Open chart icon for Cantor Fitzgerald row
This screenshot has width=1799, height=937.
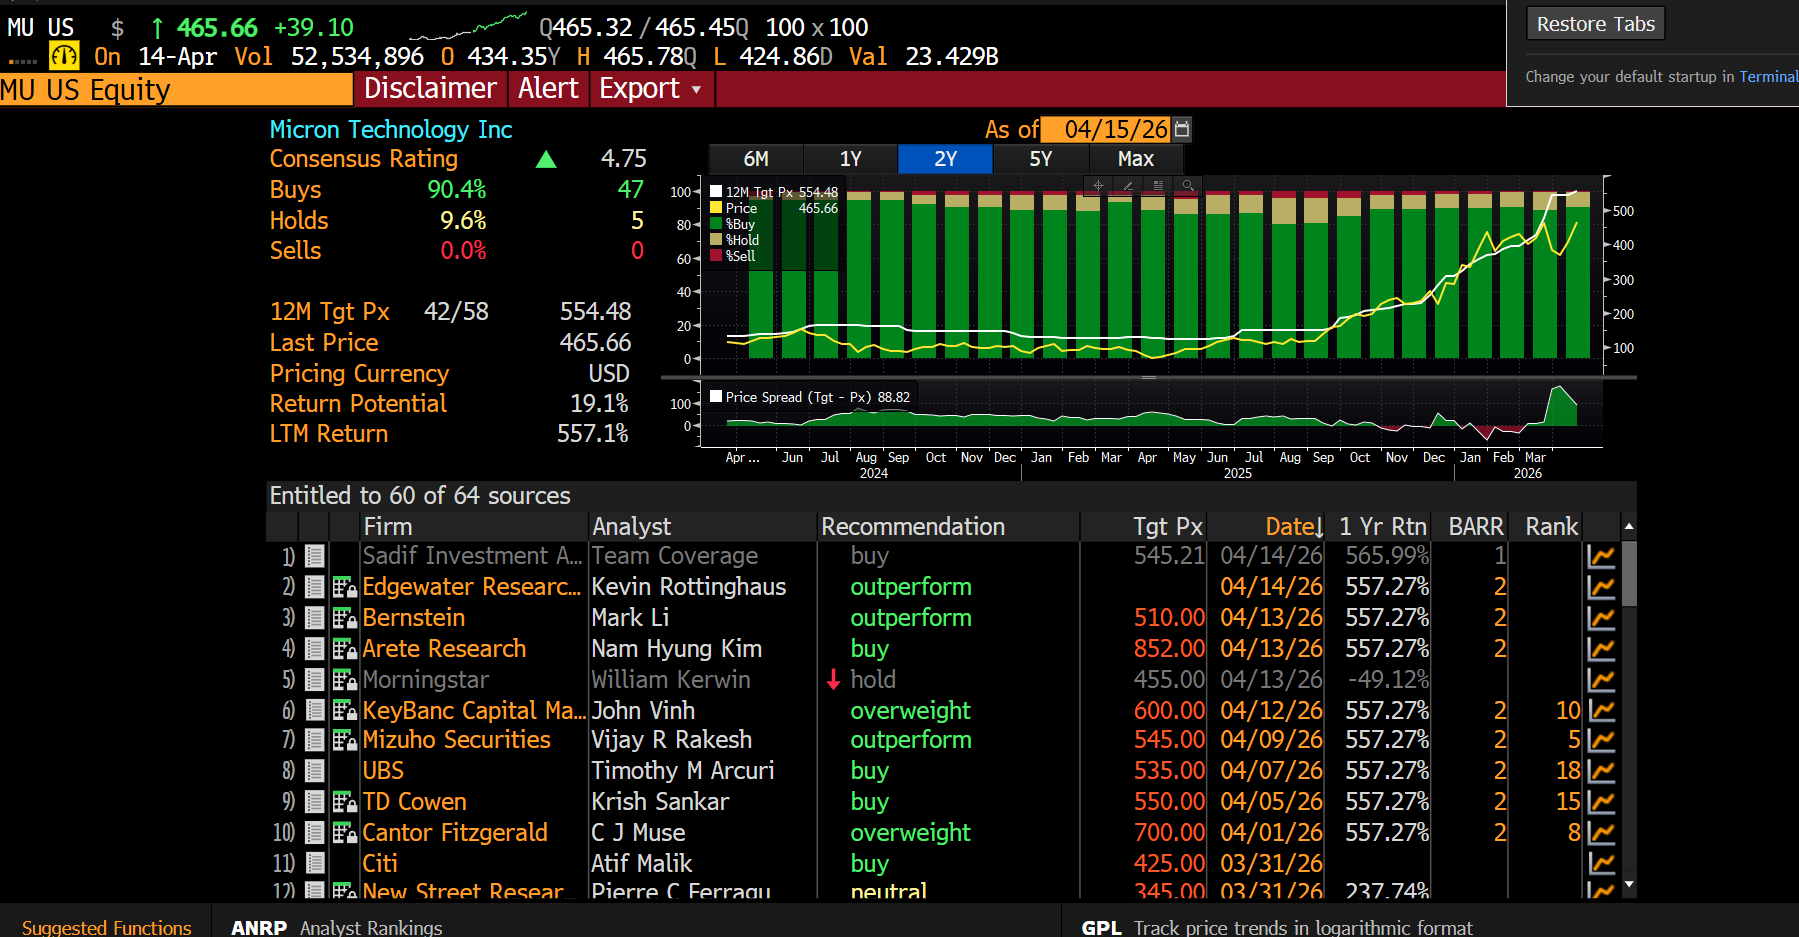pyautogui.click(x=1601, y=833)
